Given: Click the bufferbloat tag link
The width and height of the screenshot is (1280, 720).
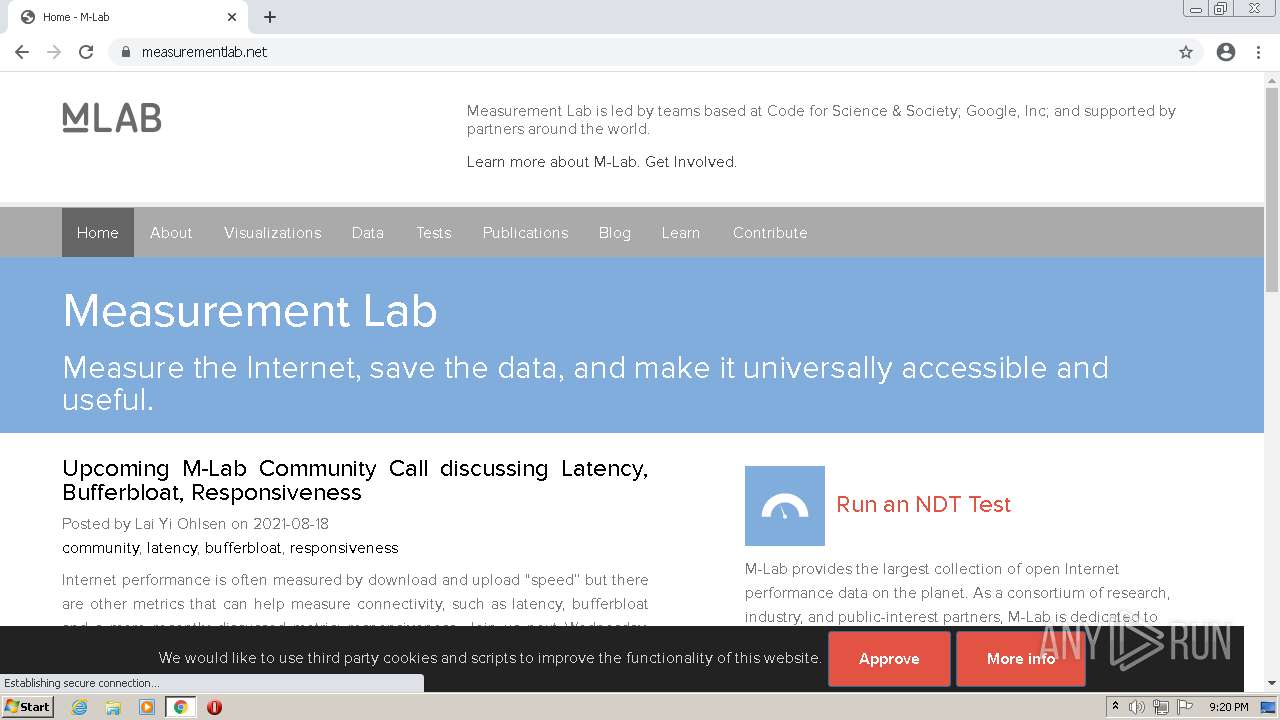Looking at the screenshot, I should point(244,548).
